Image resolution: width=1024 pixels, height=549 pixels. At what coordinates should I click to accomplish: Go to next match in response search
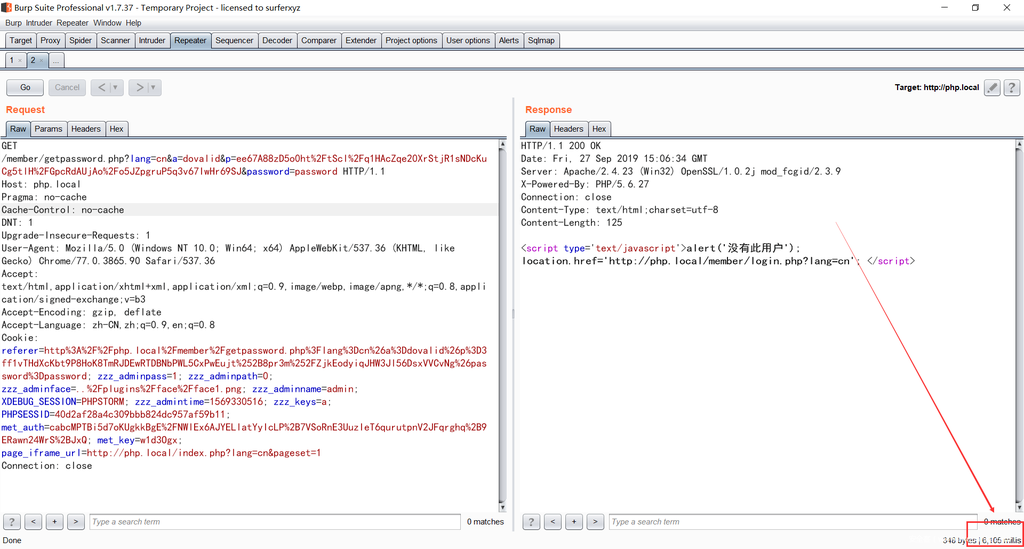595,522
